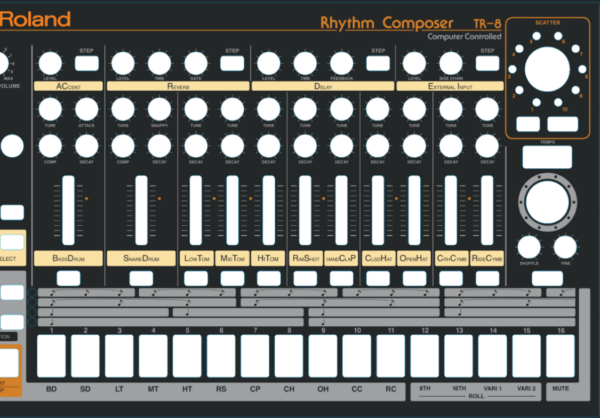This screenshot has height=418, width=600.
Task: Click the Rim Shot DECAY knob
Action: 305,146
